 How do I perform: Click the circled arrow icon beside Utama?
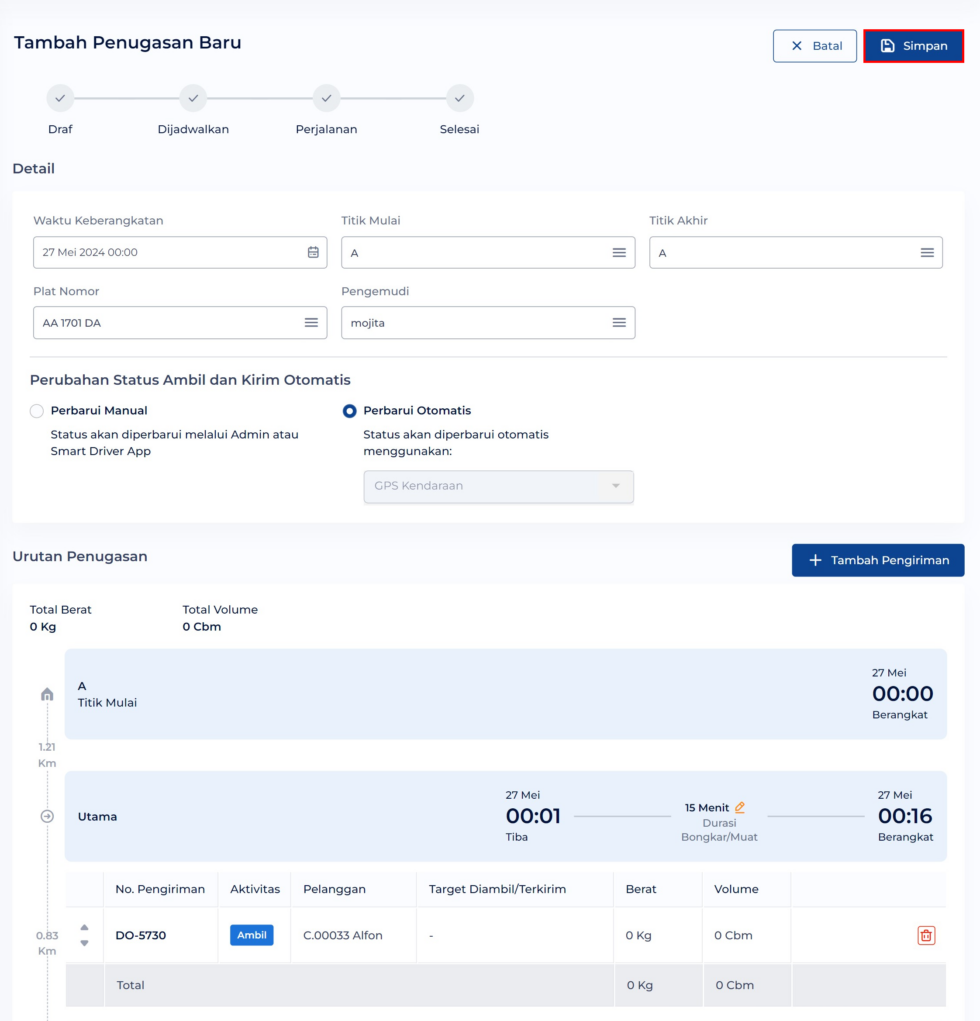click(47, 816)
